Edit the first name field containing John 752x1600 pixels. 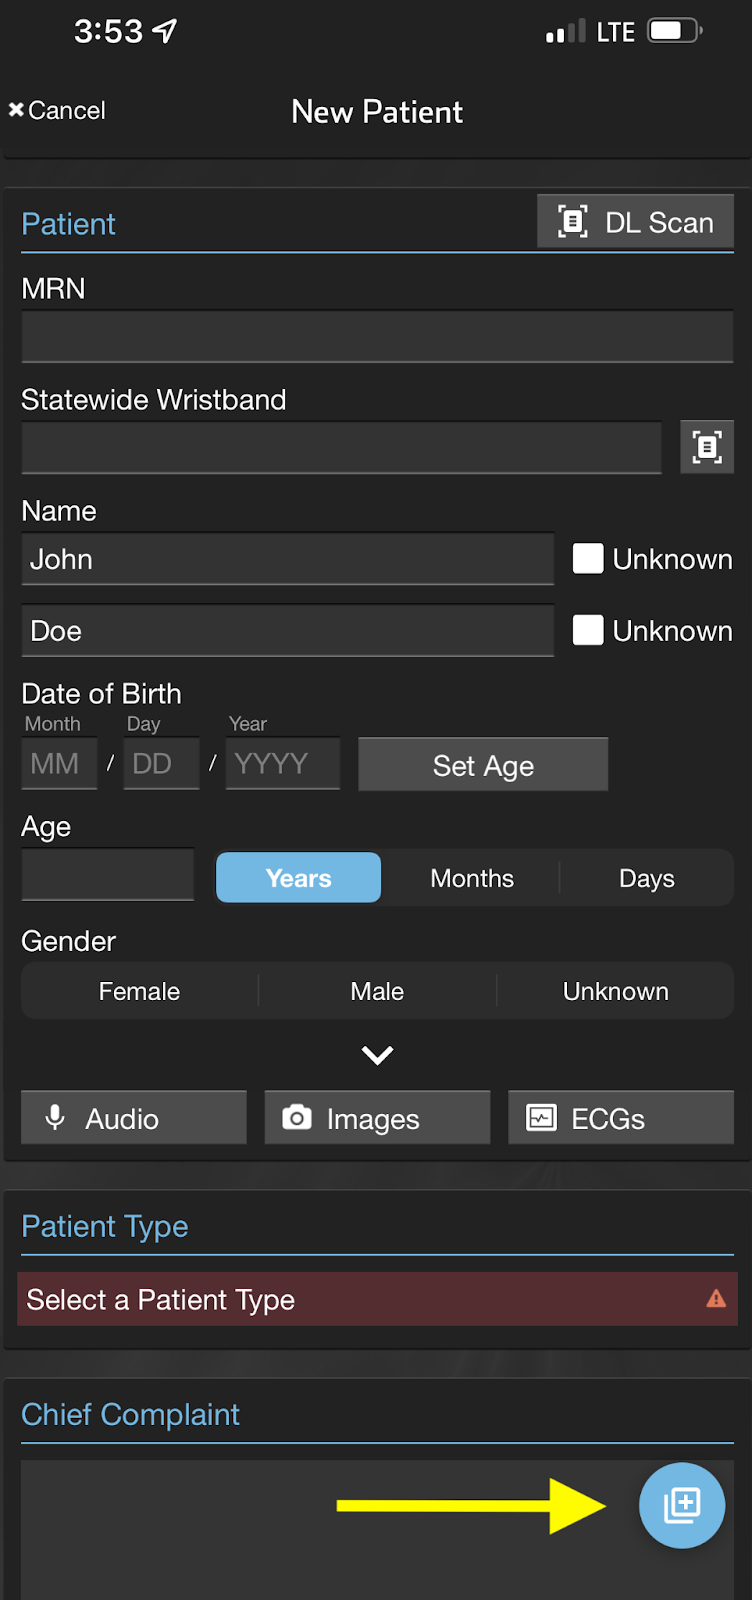pos(287,559)
